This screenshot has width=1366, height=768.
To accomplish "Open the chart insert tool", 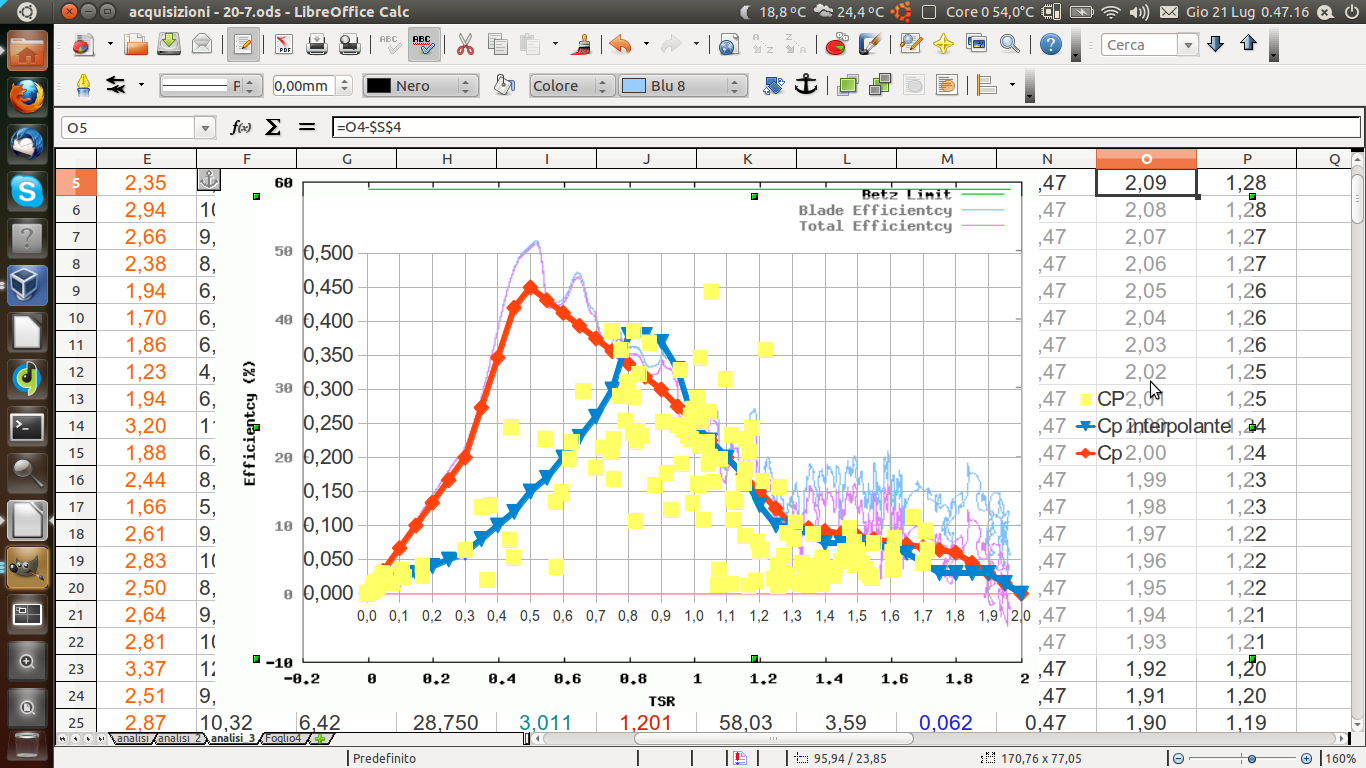I will (836, 45).
